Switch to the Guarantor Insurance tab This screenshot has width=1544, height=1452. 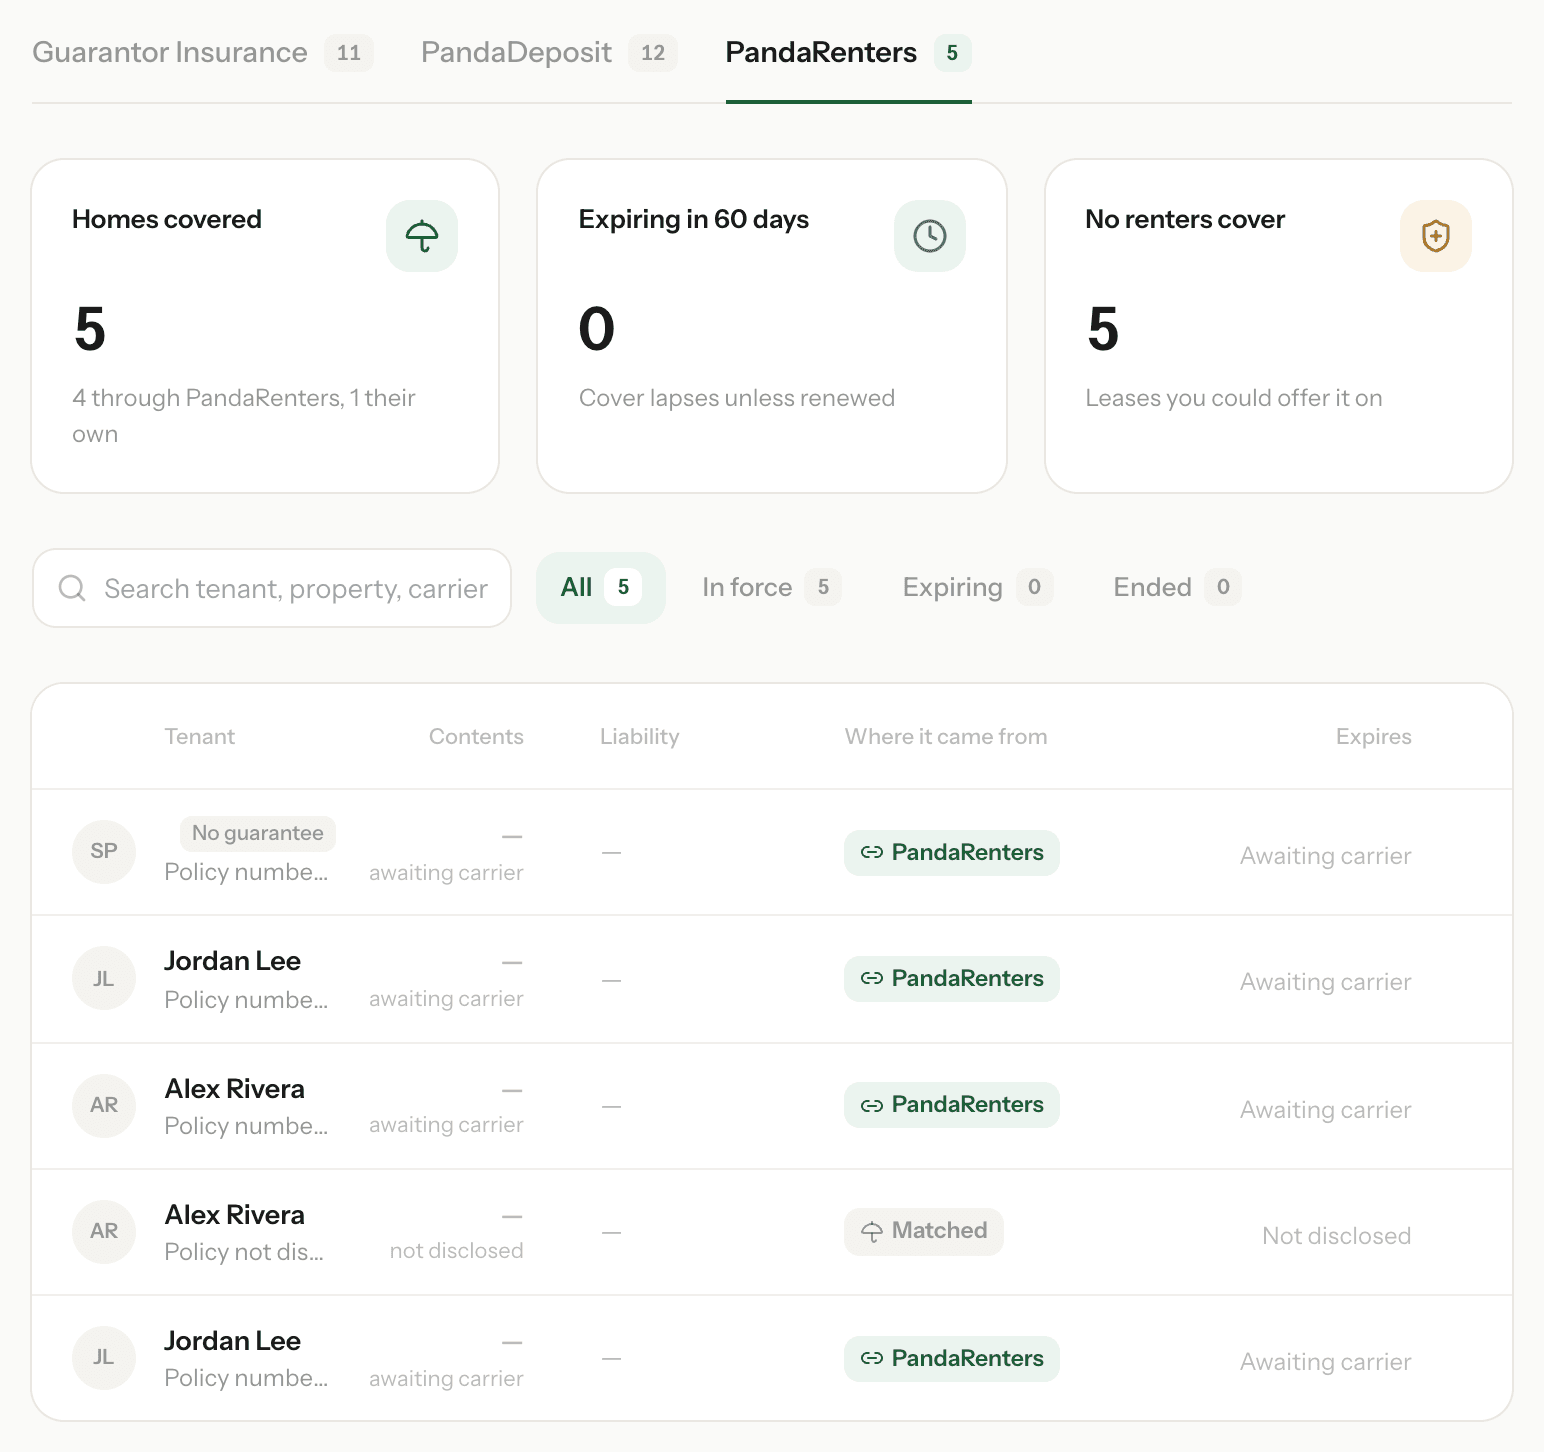click(x=203, y=52)
